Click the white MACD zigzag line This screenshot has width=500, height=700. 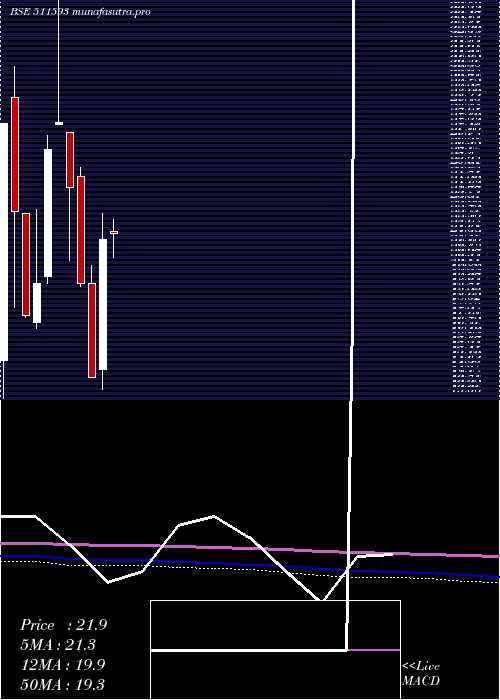[x=196, y=556]
